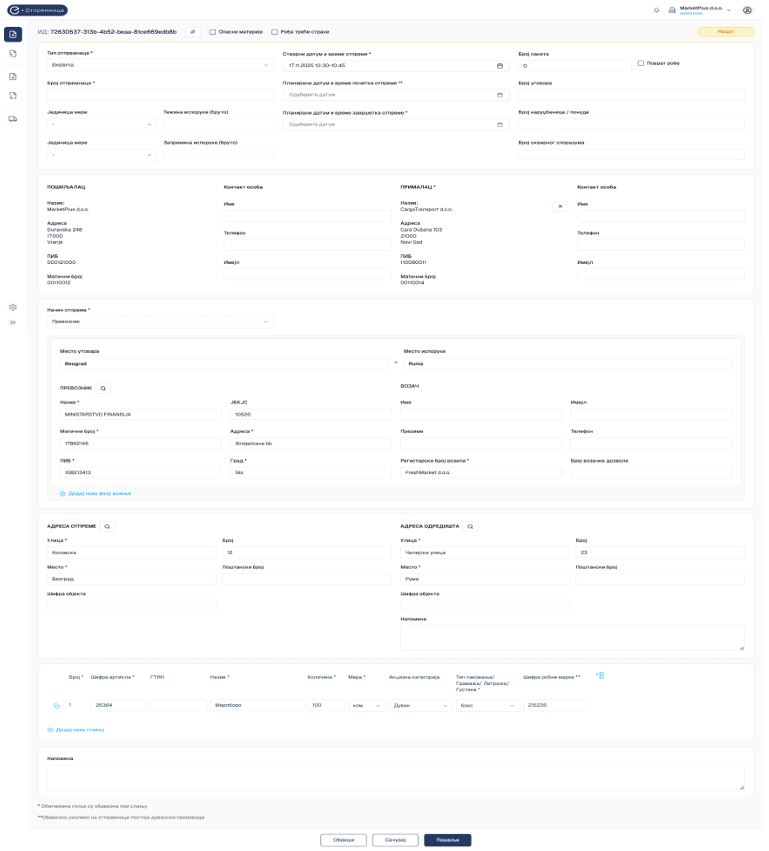Expand sidebar with double chevron icon

click(x=13, y=322)
